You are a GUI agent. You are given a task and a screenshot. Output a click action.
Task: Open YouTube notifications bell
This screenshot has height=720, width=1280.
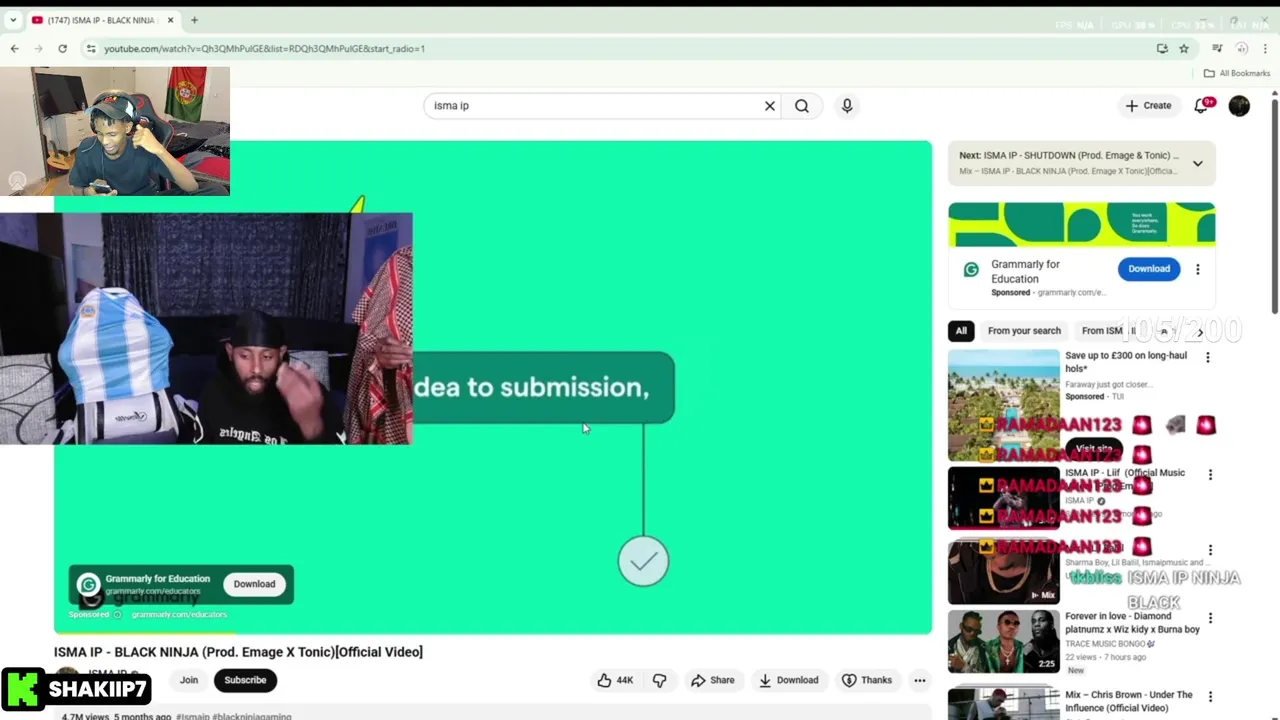(x=1202, y=106)
